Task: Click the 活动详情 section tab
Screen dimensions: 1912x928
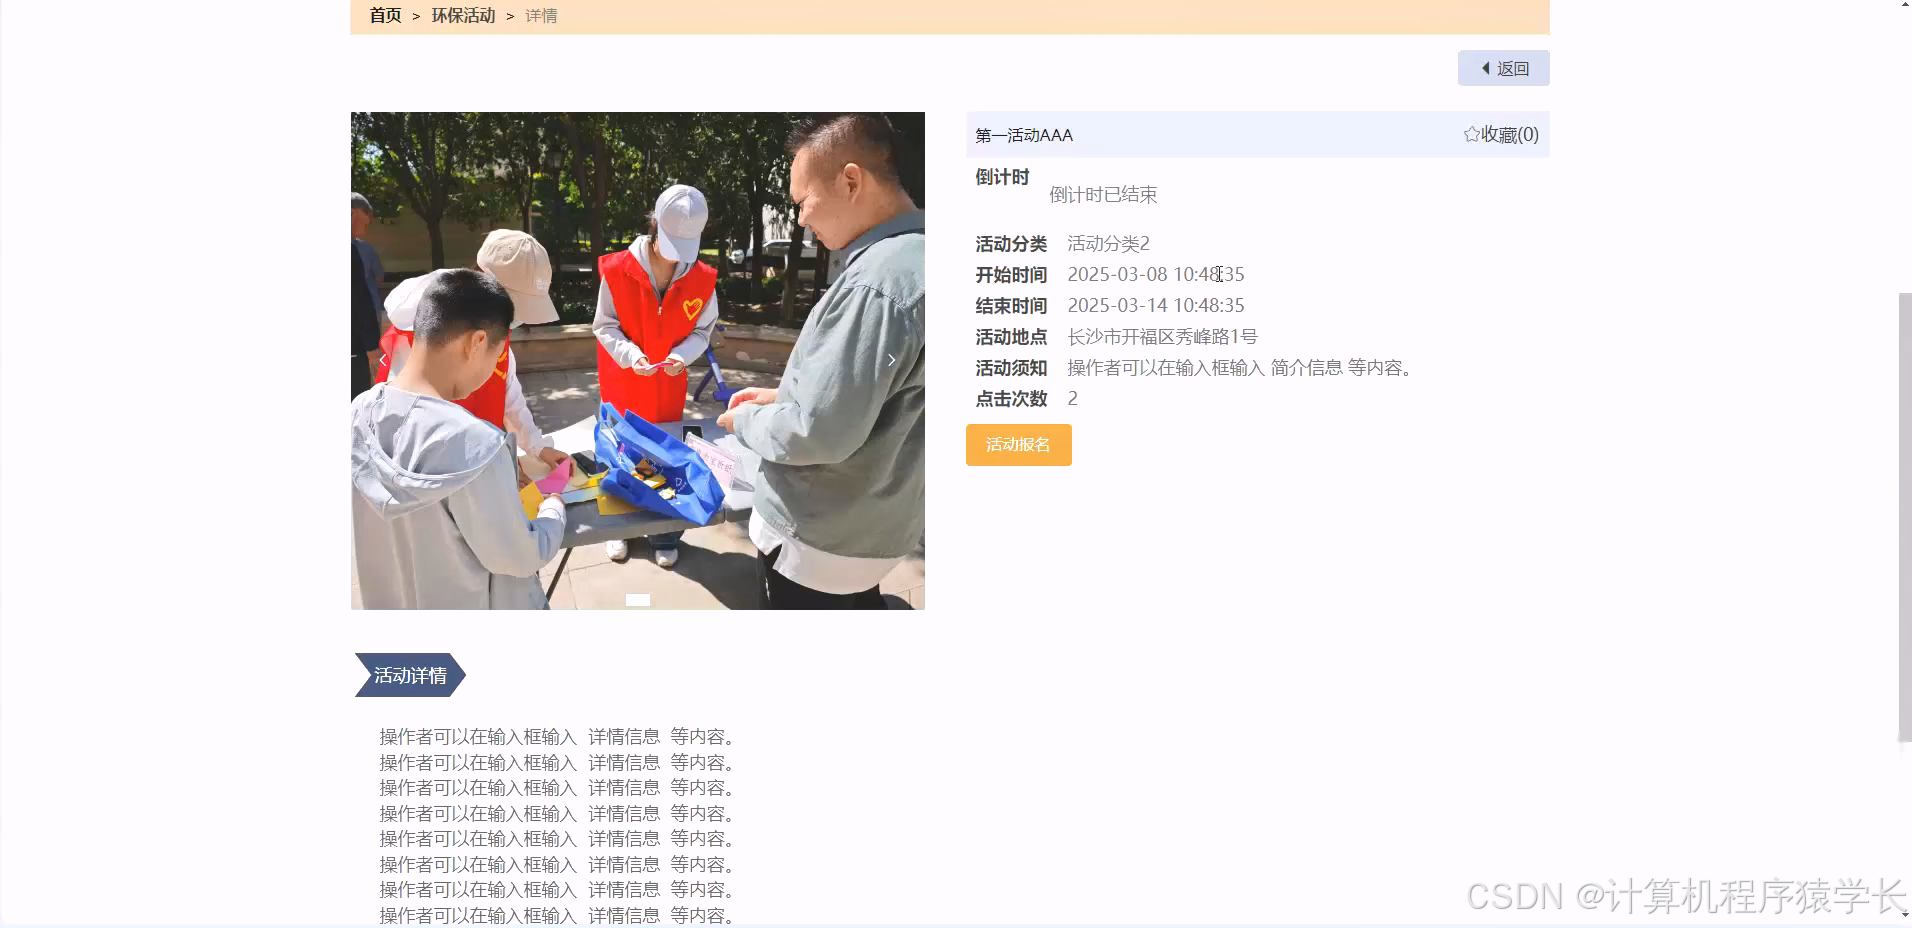Action: [x=410, y=675]
